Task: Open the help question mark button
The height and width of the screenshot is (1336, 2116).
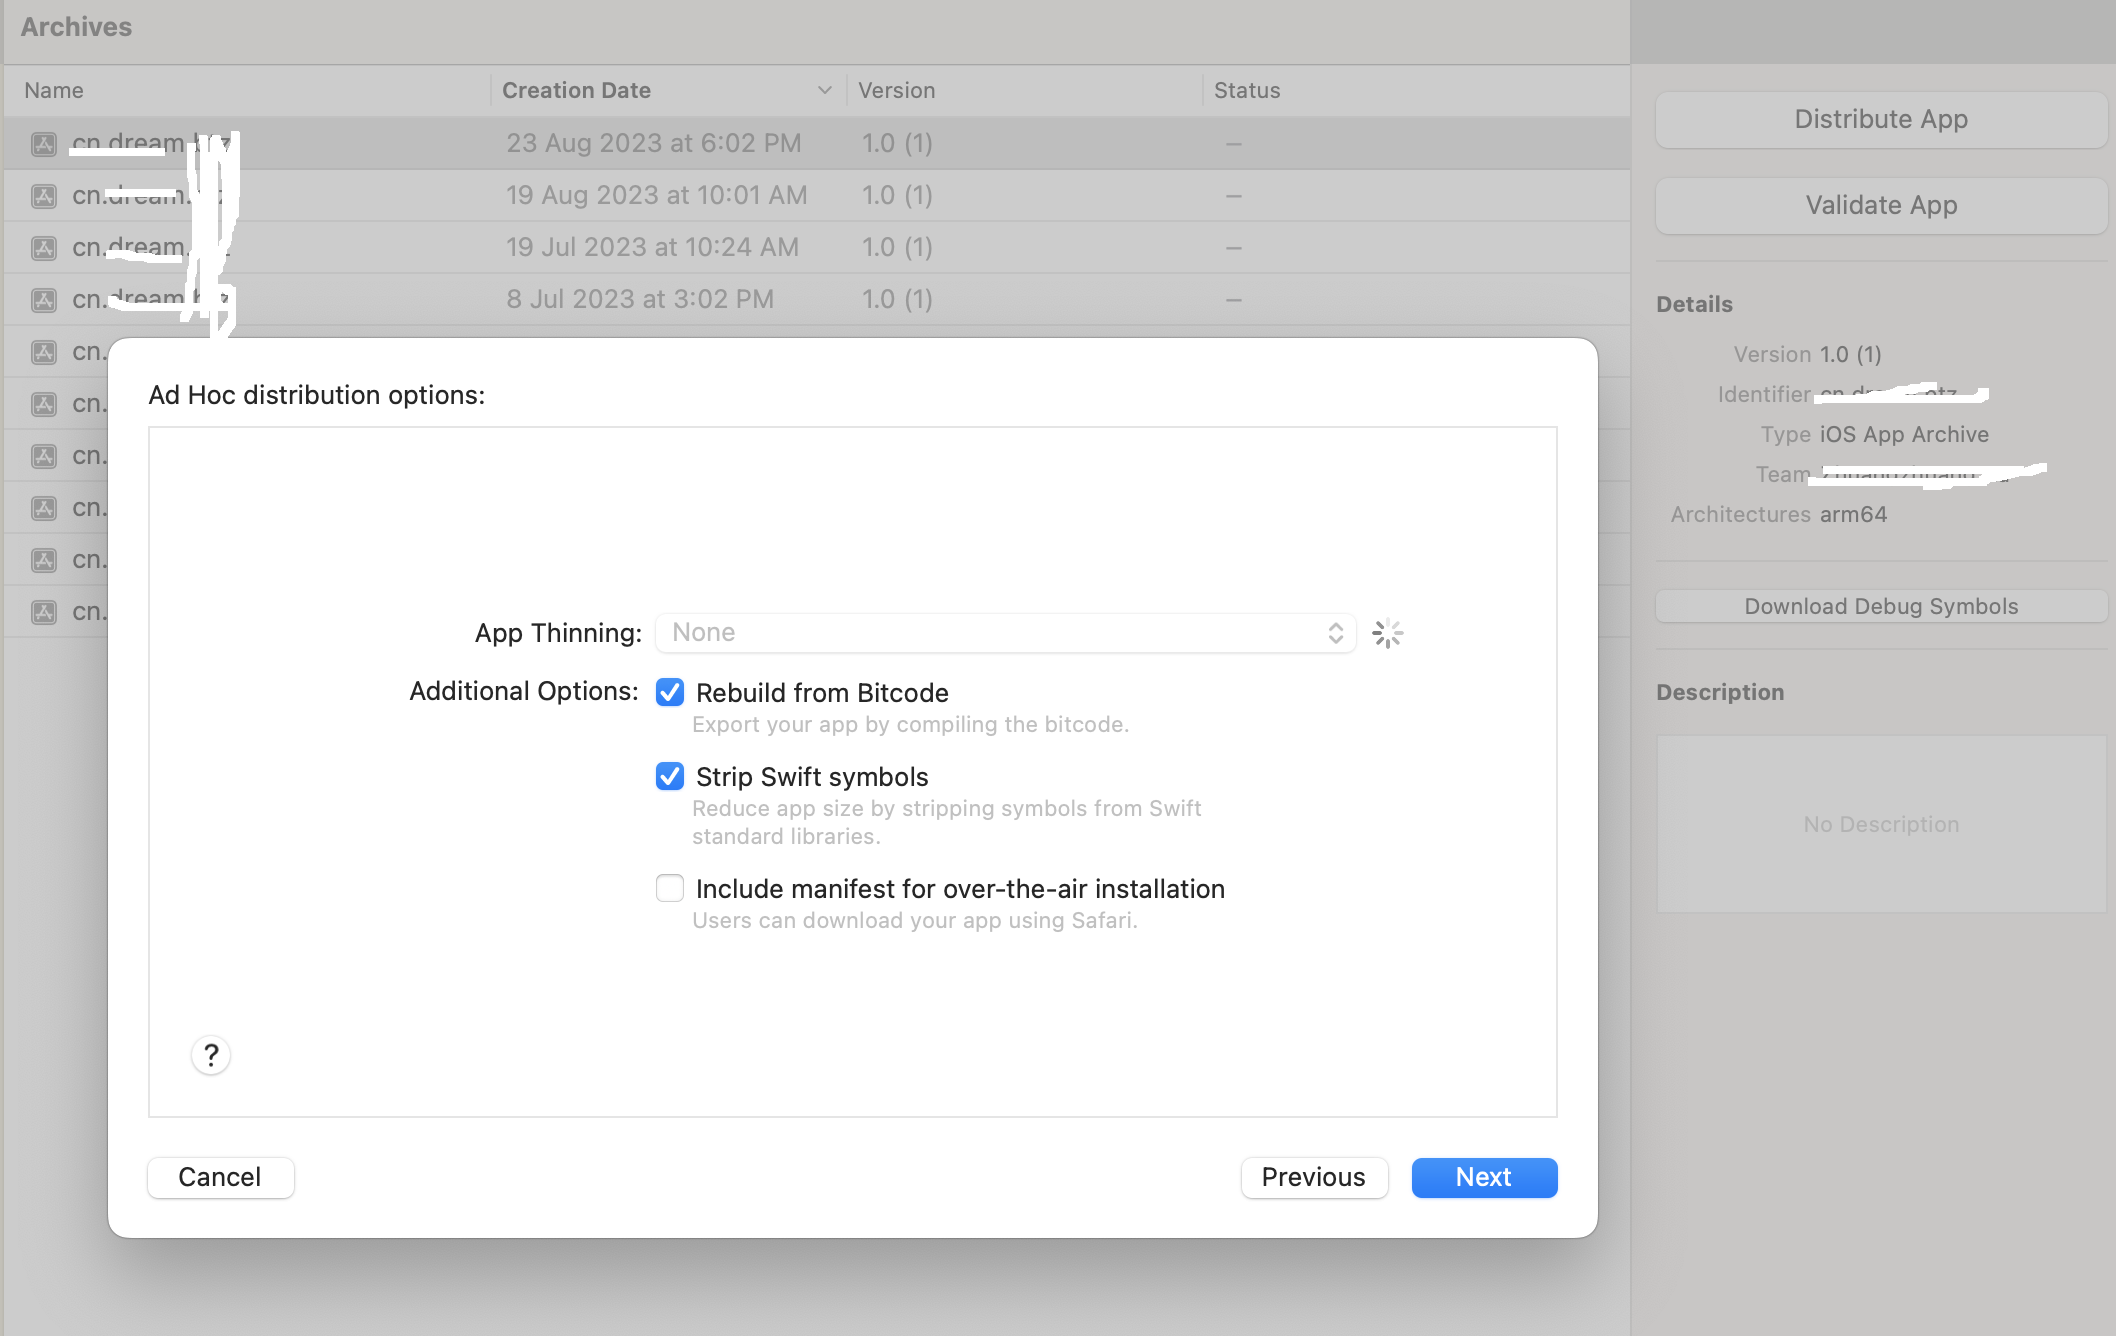Action: pos(211,1055)
